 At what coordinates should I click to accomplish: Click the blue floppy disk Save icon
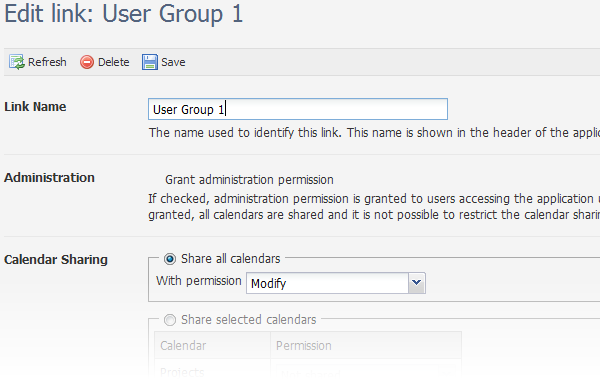(150, 62)
